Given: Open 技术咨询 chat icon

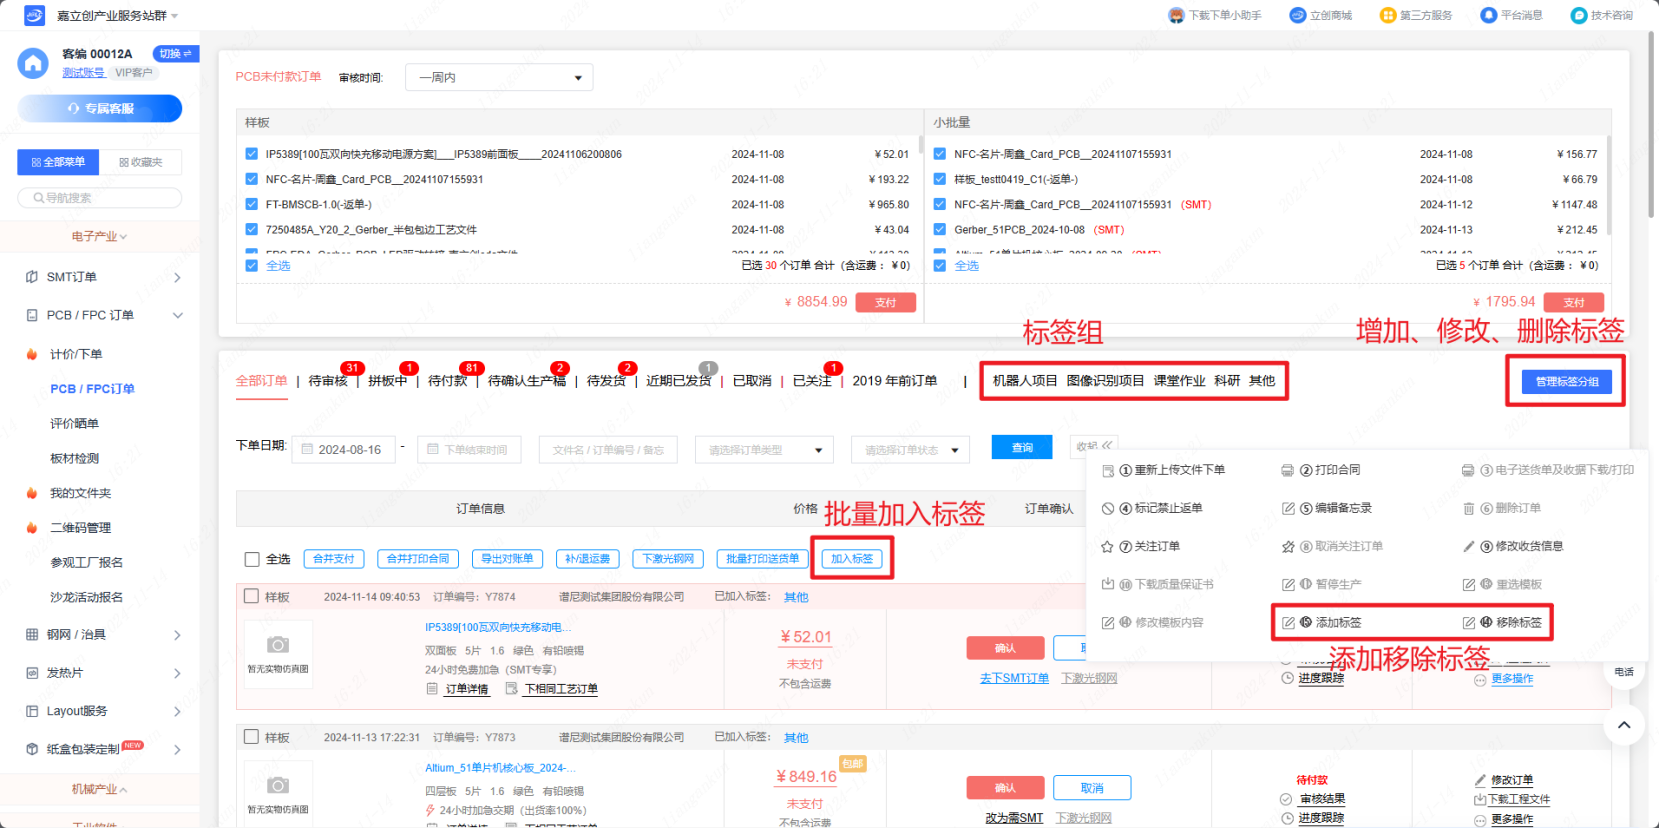Looking at the screenshot, I should (x=1579, y=15).
